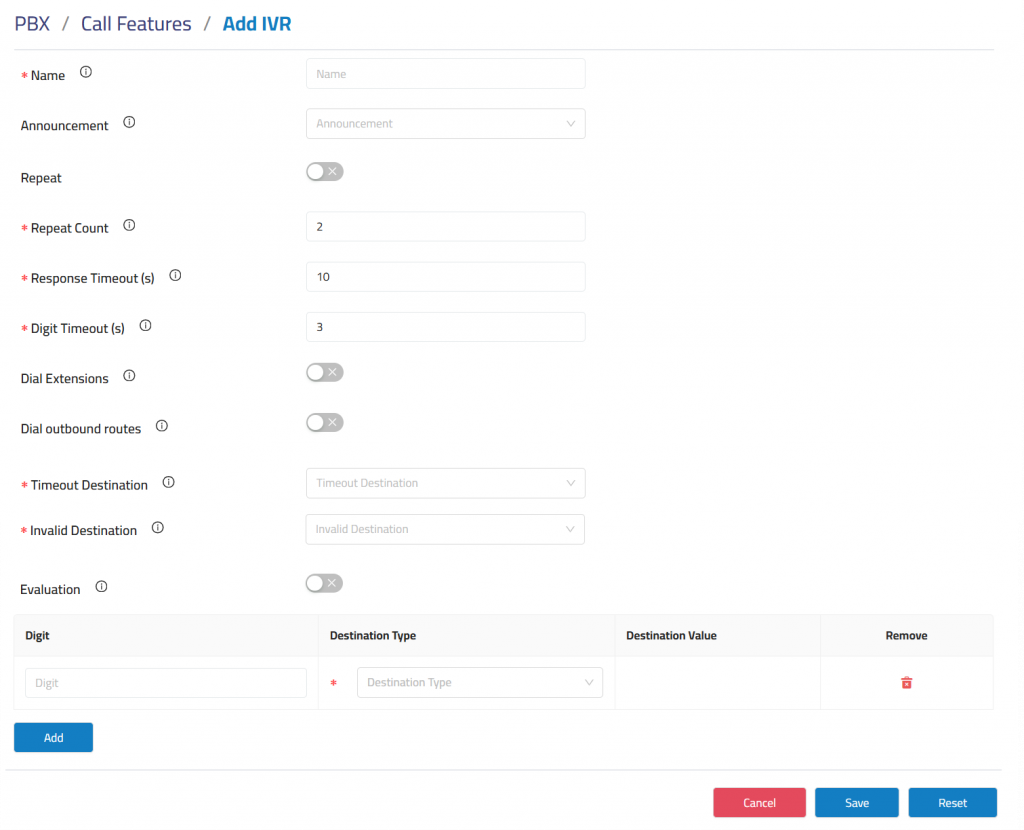This screenshot has width=1024, height=830.
Task: Click the info icon next to Announcement
Action: coord(129,123)
